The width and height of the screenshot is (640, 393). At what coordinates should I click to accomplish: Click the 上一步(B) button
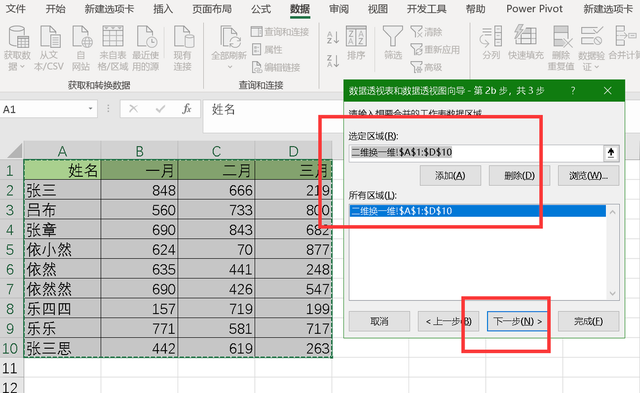tap(448, 322)
